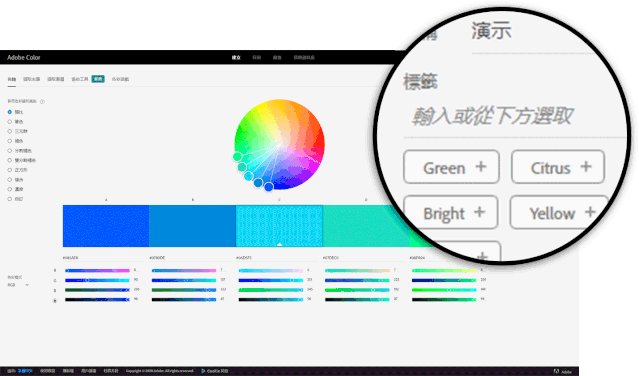Edit the hex code field under swatch C

pos(276,258)
